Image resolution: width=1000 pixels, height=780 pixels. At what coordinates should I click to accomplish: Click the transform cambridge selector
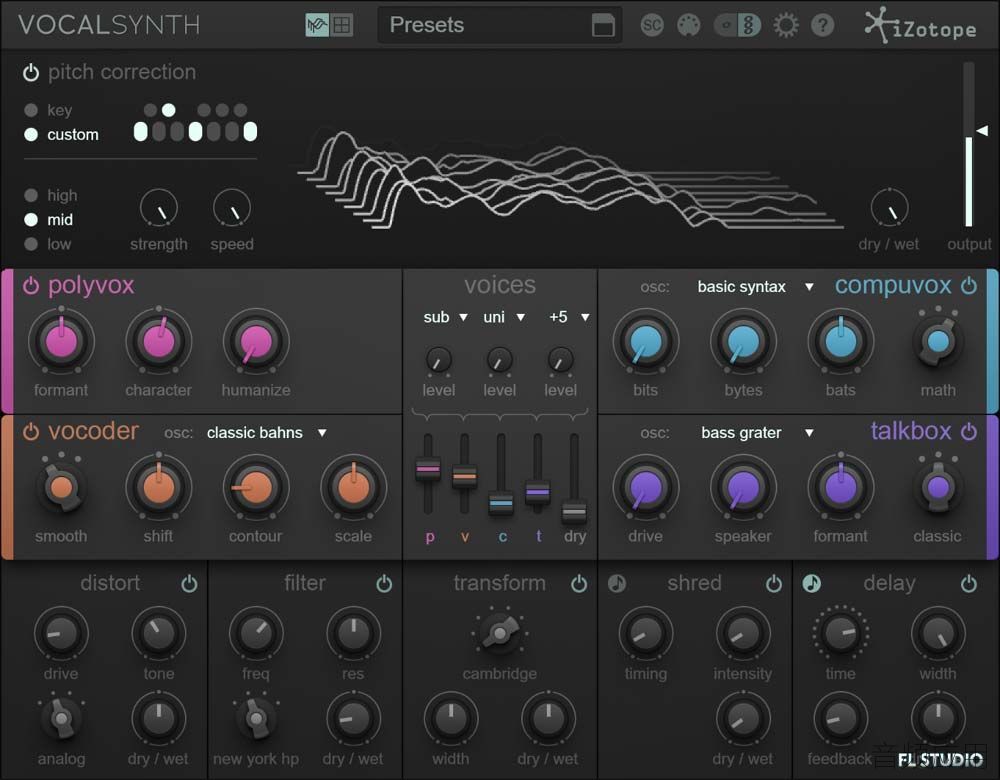coord(500,633)
